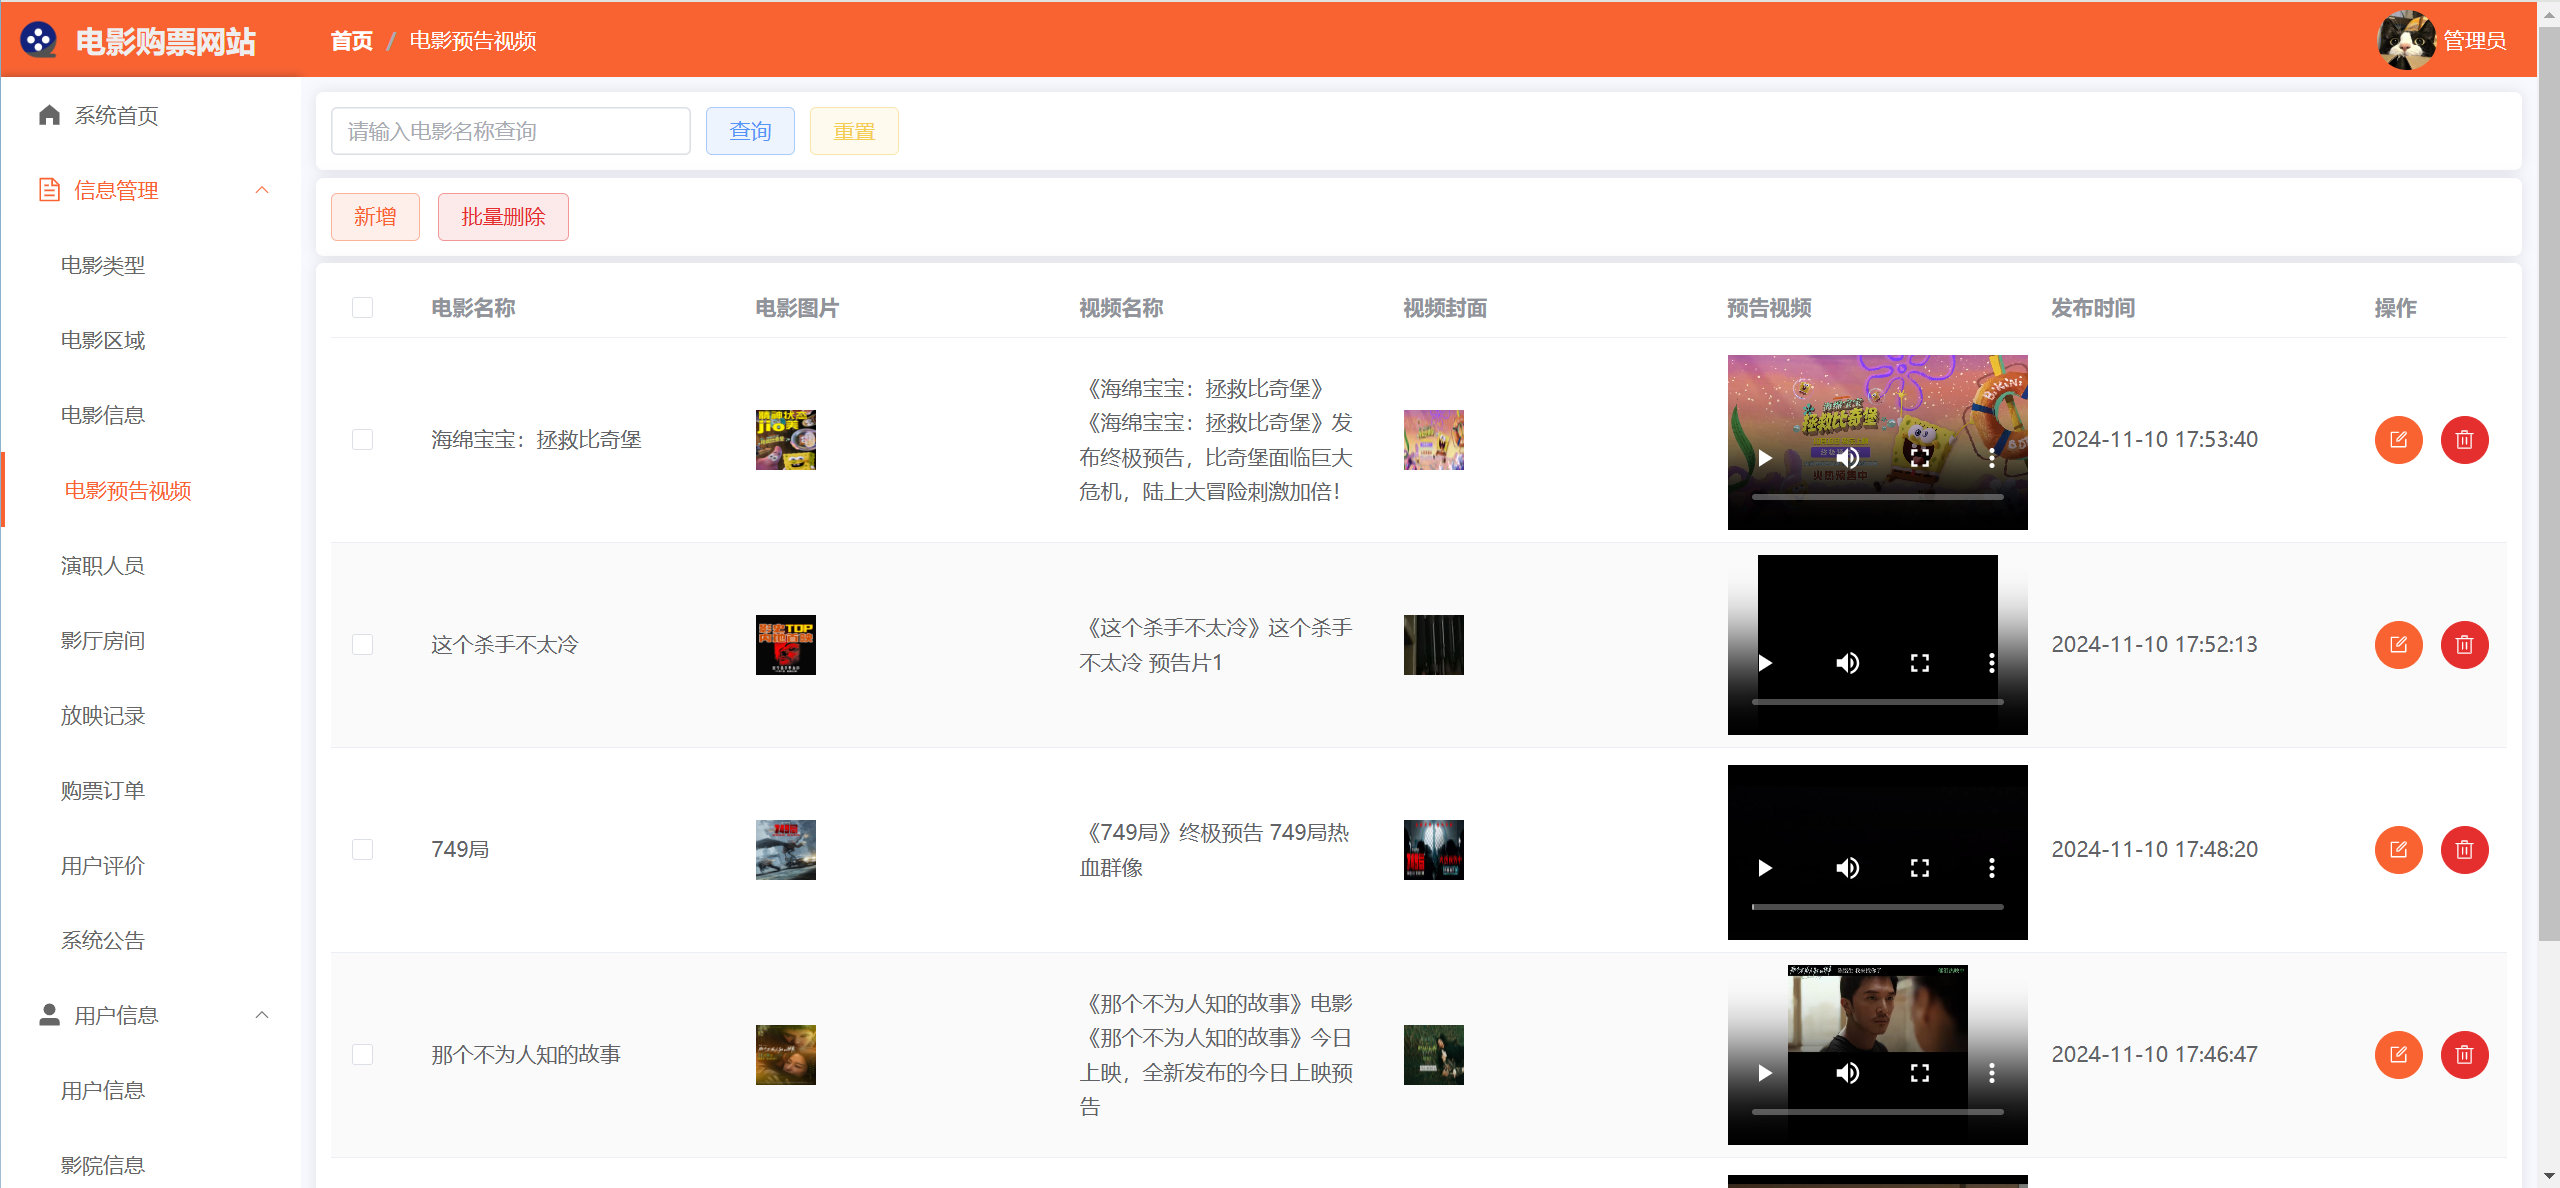This screenshot has height=1188, width=2560.
Task: Check the 749局 row checkbox
Action: tap(362, 850)
